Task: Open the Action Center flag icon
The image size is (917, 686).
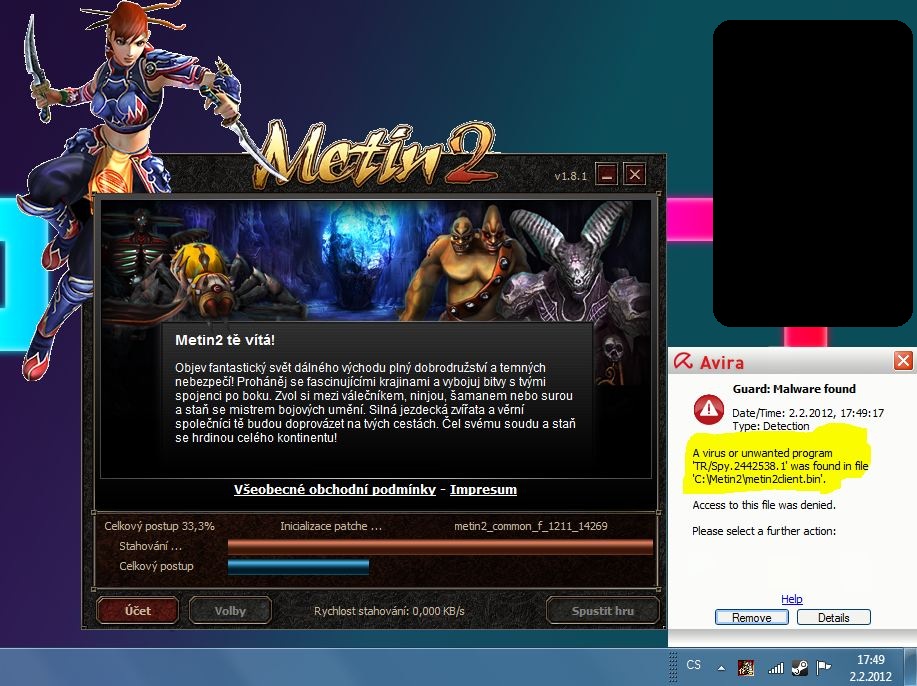Action: (823, 667)
